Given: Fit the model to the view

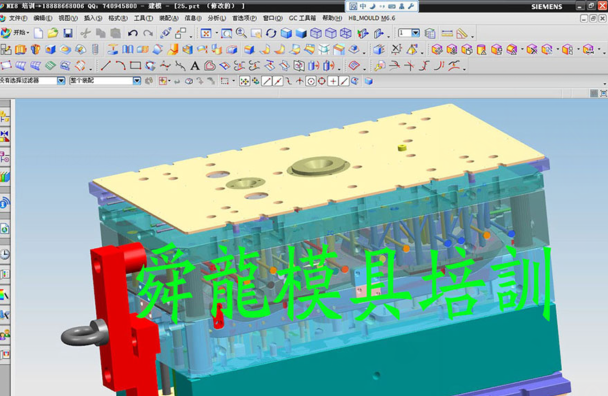Looking at the screenshot, I should 206,33.
